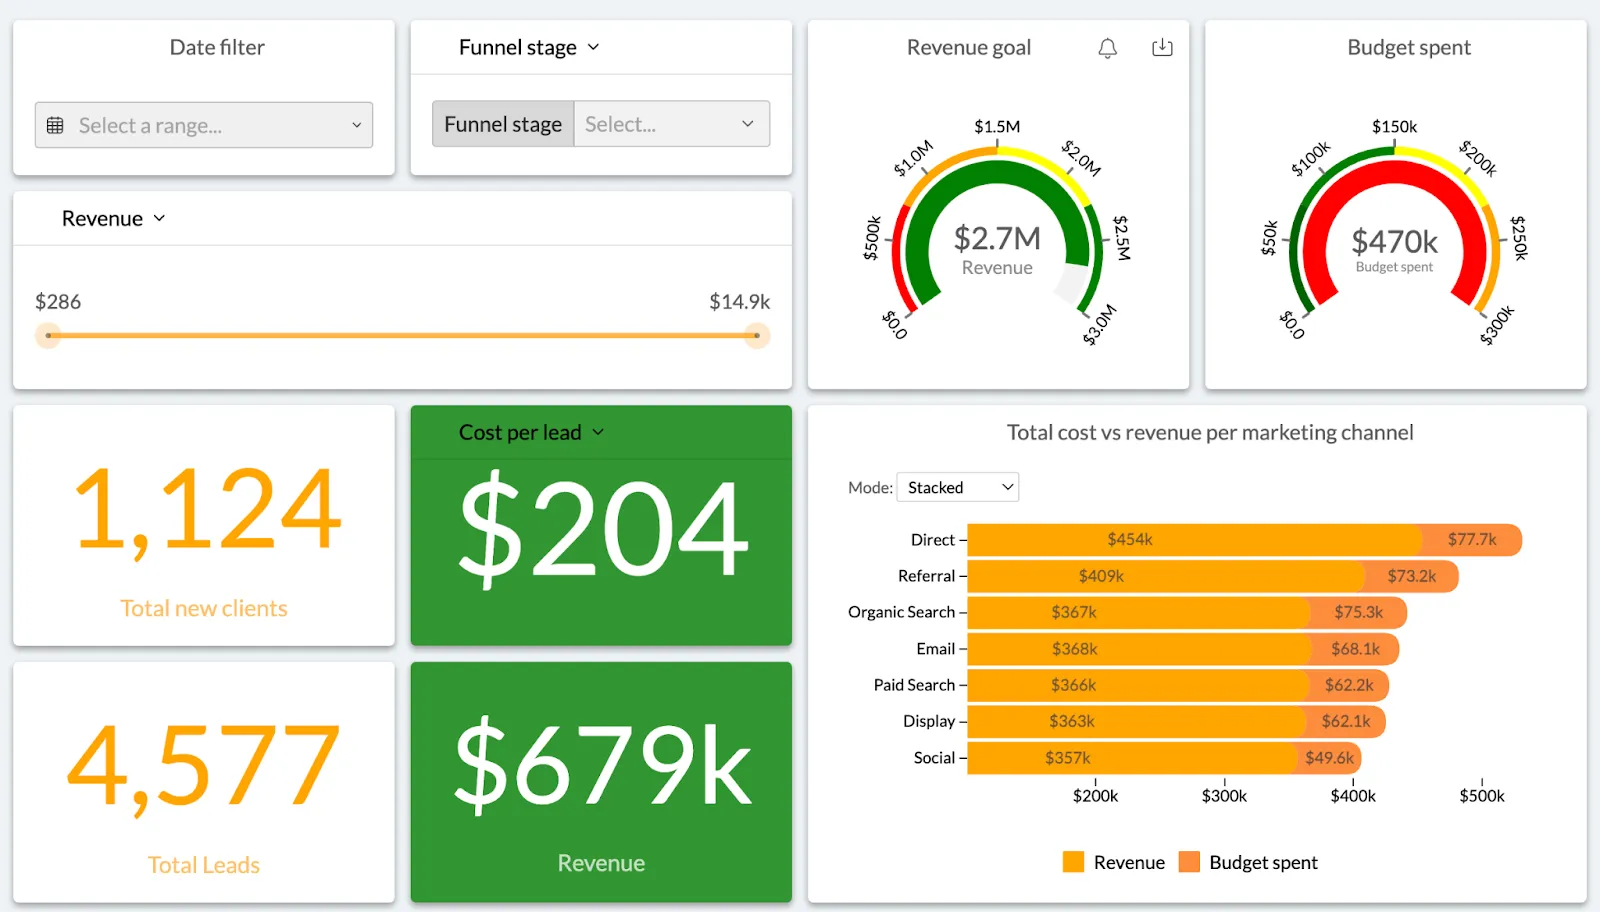The width and height of the screenshot is (1600, 912).
Task: Click the $150k tick on Budget gauge
Action: coord(1394,126)
